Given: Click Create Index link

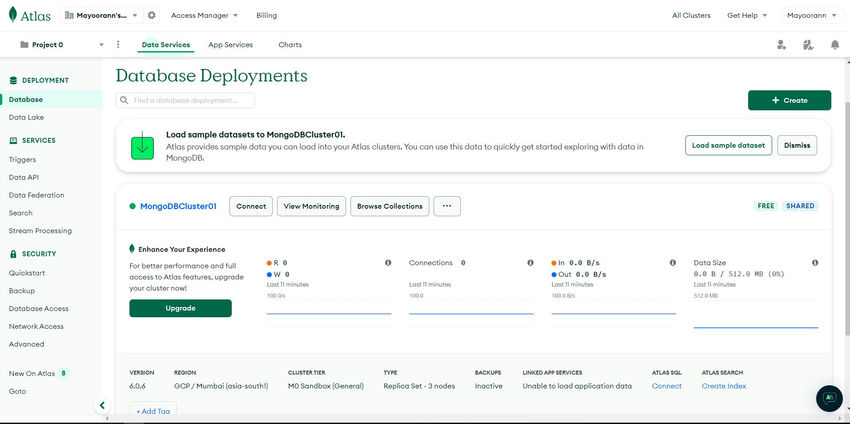Looking at the screenshot, I should [x=724, y=386].
